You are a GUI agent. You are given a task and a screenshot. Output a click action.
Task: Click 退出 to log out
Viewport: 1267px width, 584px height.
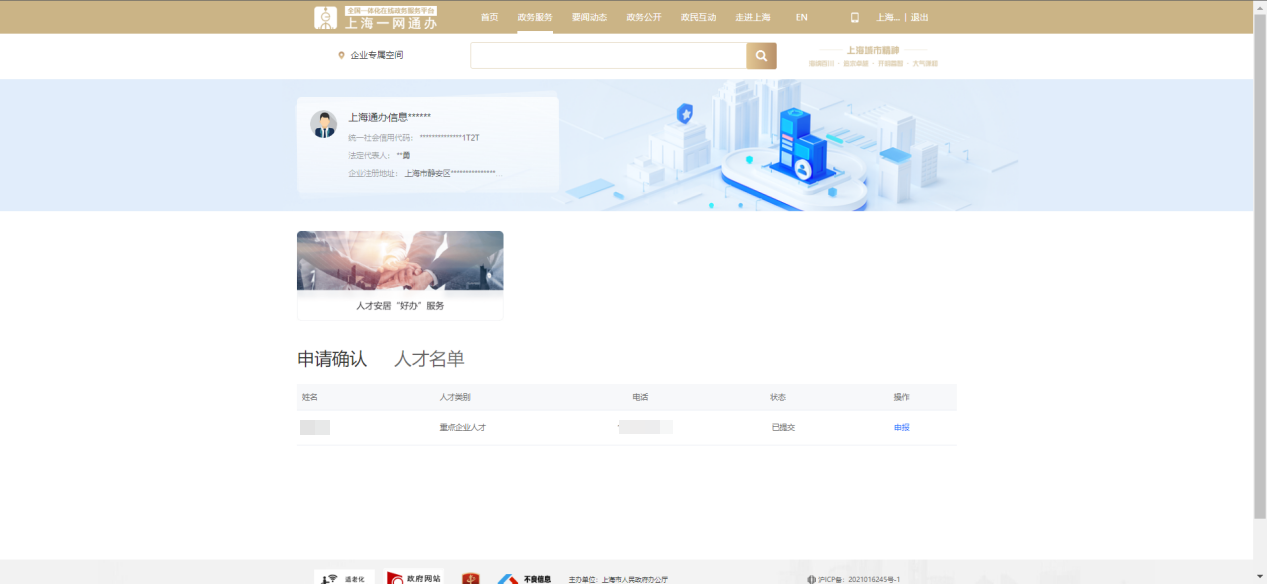[x=919, y=17]
